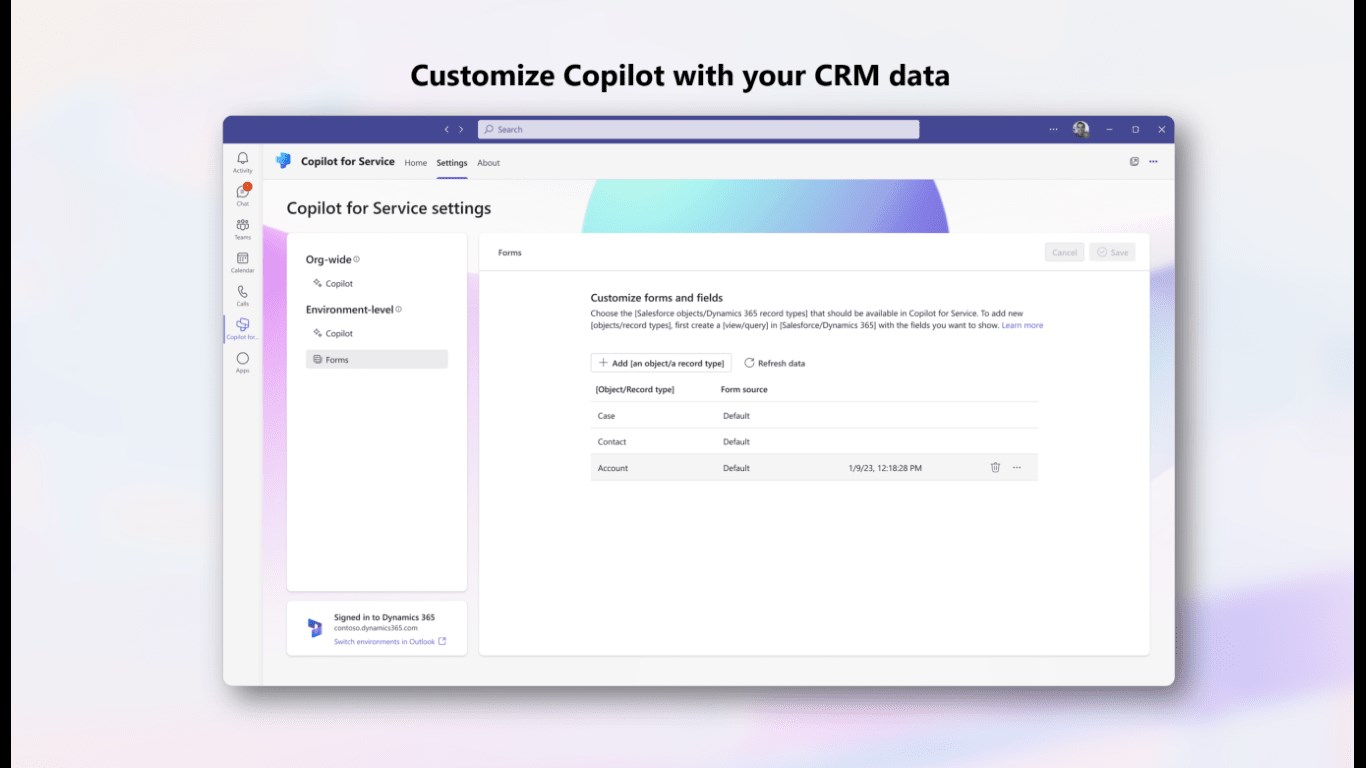The width and height of the screenshot is (1366, 768).
Task: Click Default in the Contact row
Action: coord(736,442)
